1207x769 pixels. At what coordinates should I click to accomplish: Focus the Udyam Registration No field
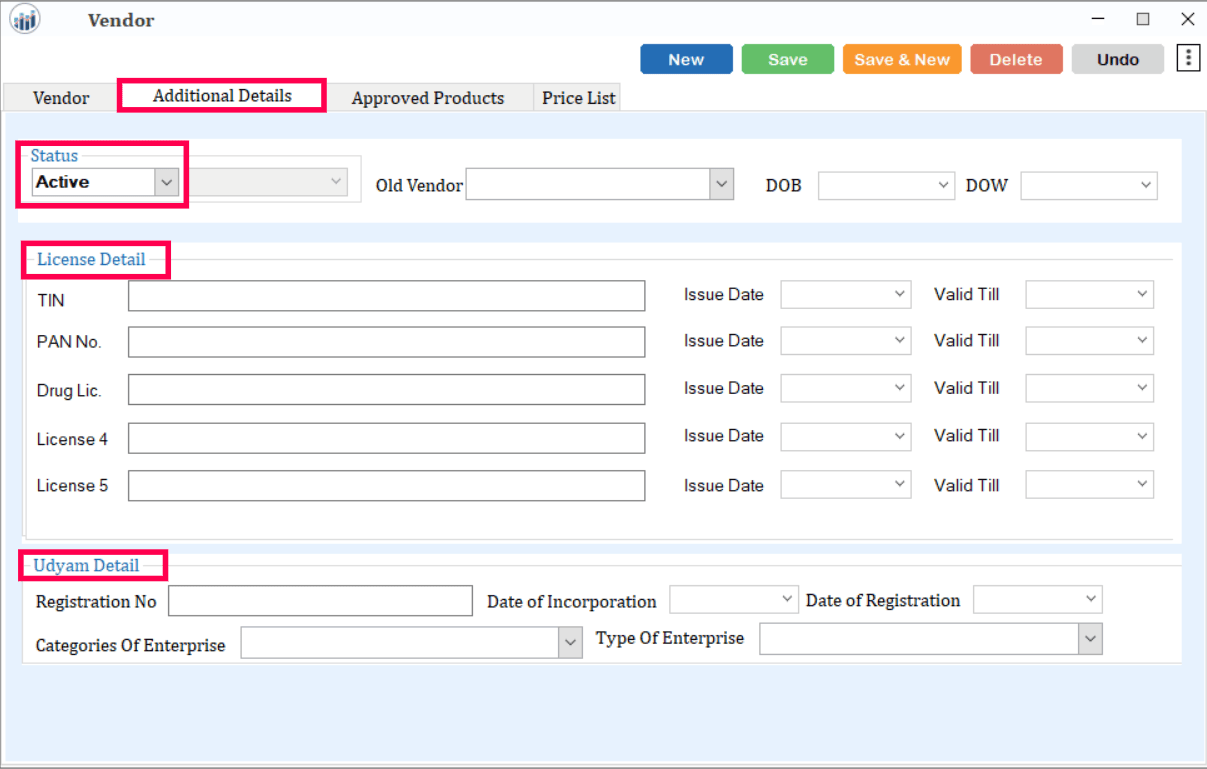pyautogui.click(x=320, y=601)
